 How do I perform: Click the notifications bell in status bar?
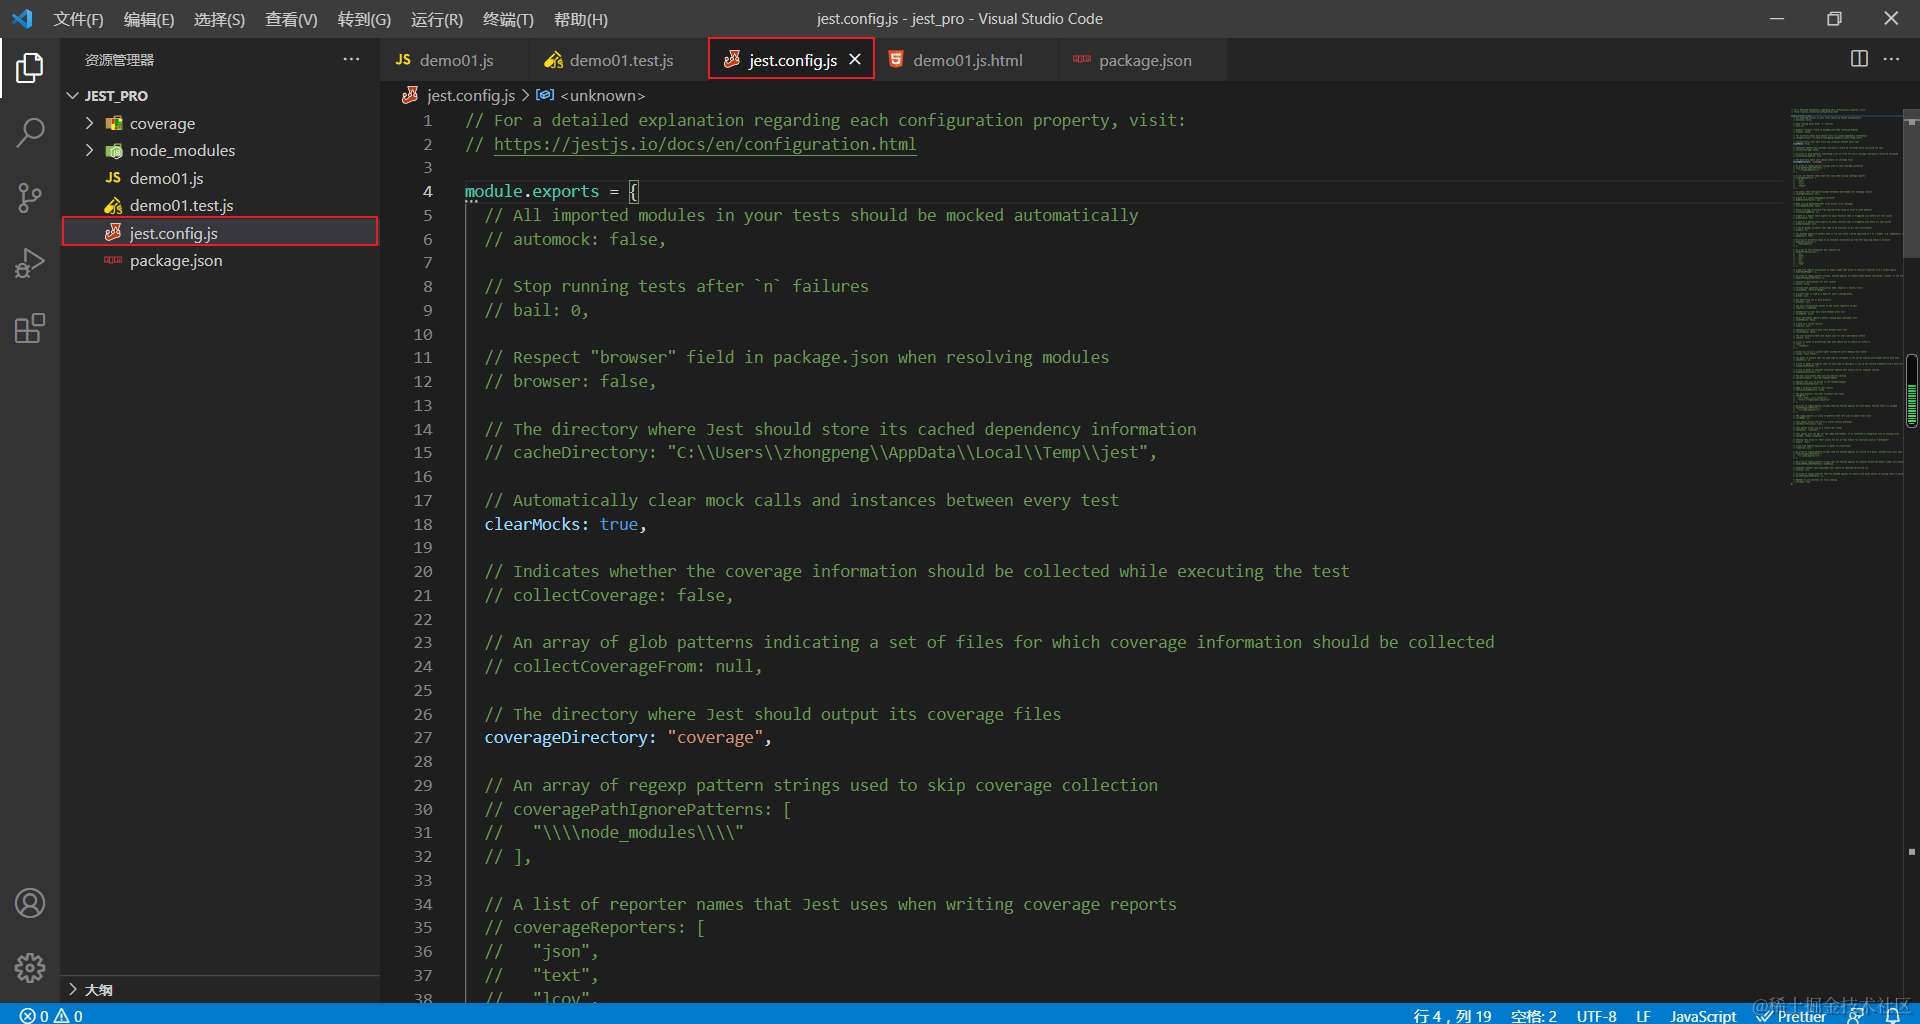[x=1892, y=1016]
